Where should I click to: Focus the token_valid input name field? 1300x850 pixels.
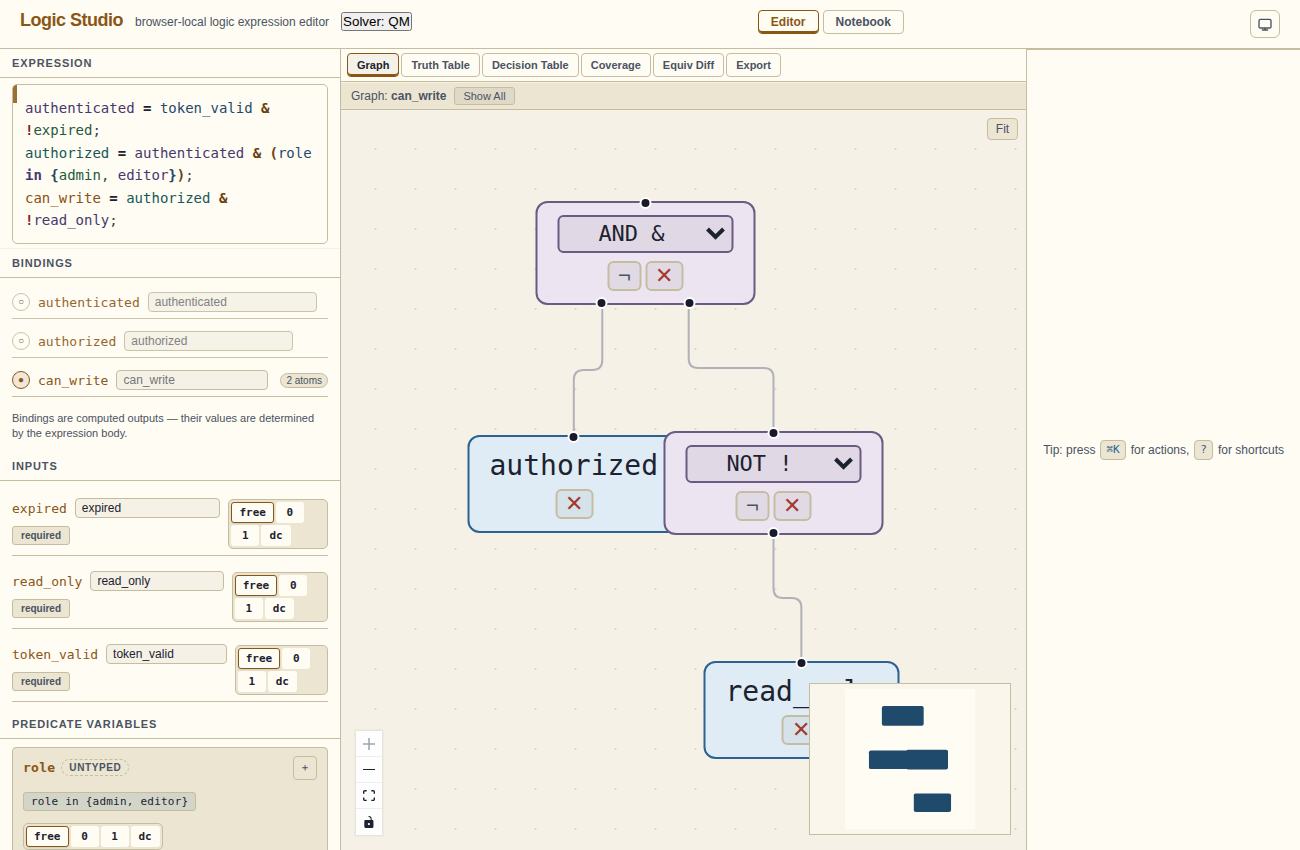point(166,654)
